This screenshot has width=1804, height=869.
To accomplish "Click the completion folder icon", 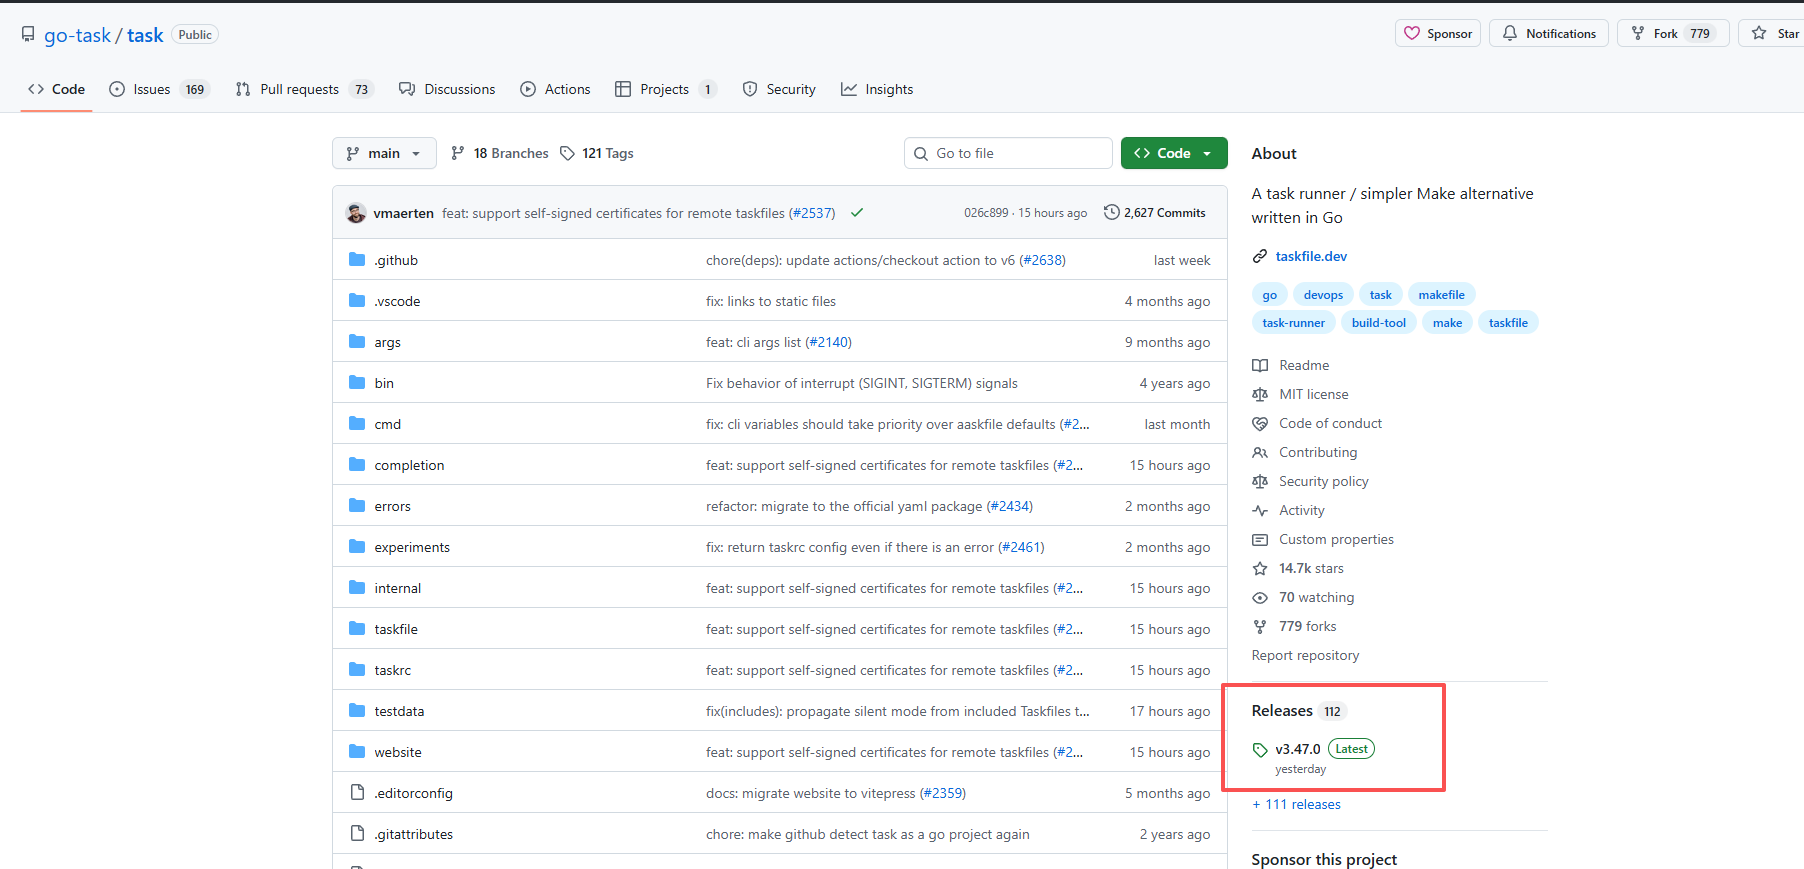I will (x=357, y=465).
